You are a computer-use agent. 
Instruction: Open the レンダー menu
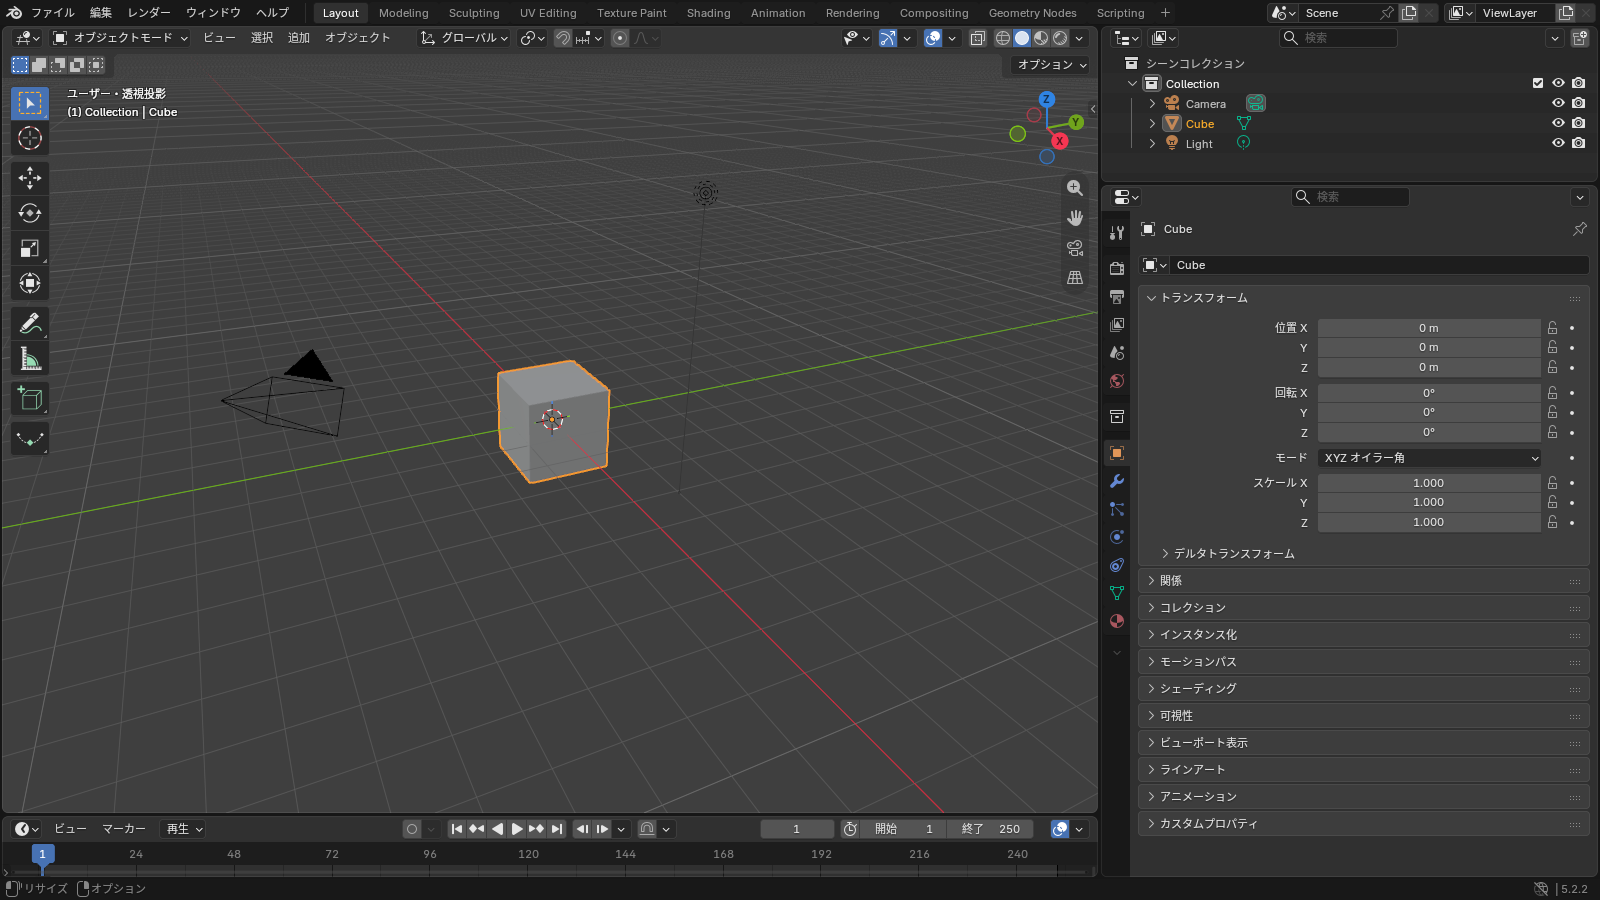(x=149, y=13)
